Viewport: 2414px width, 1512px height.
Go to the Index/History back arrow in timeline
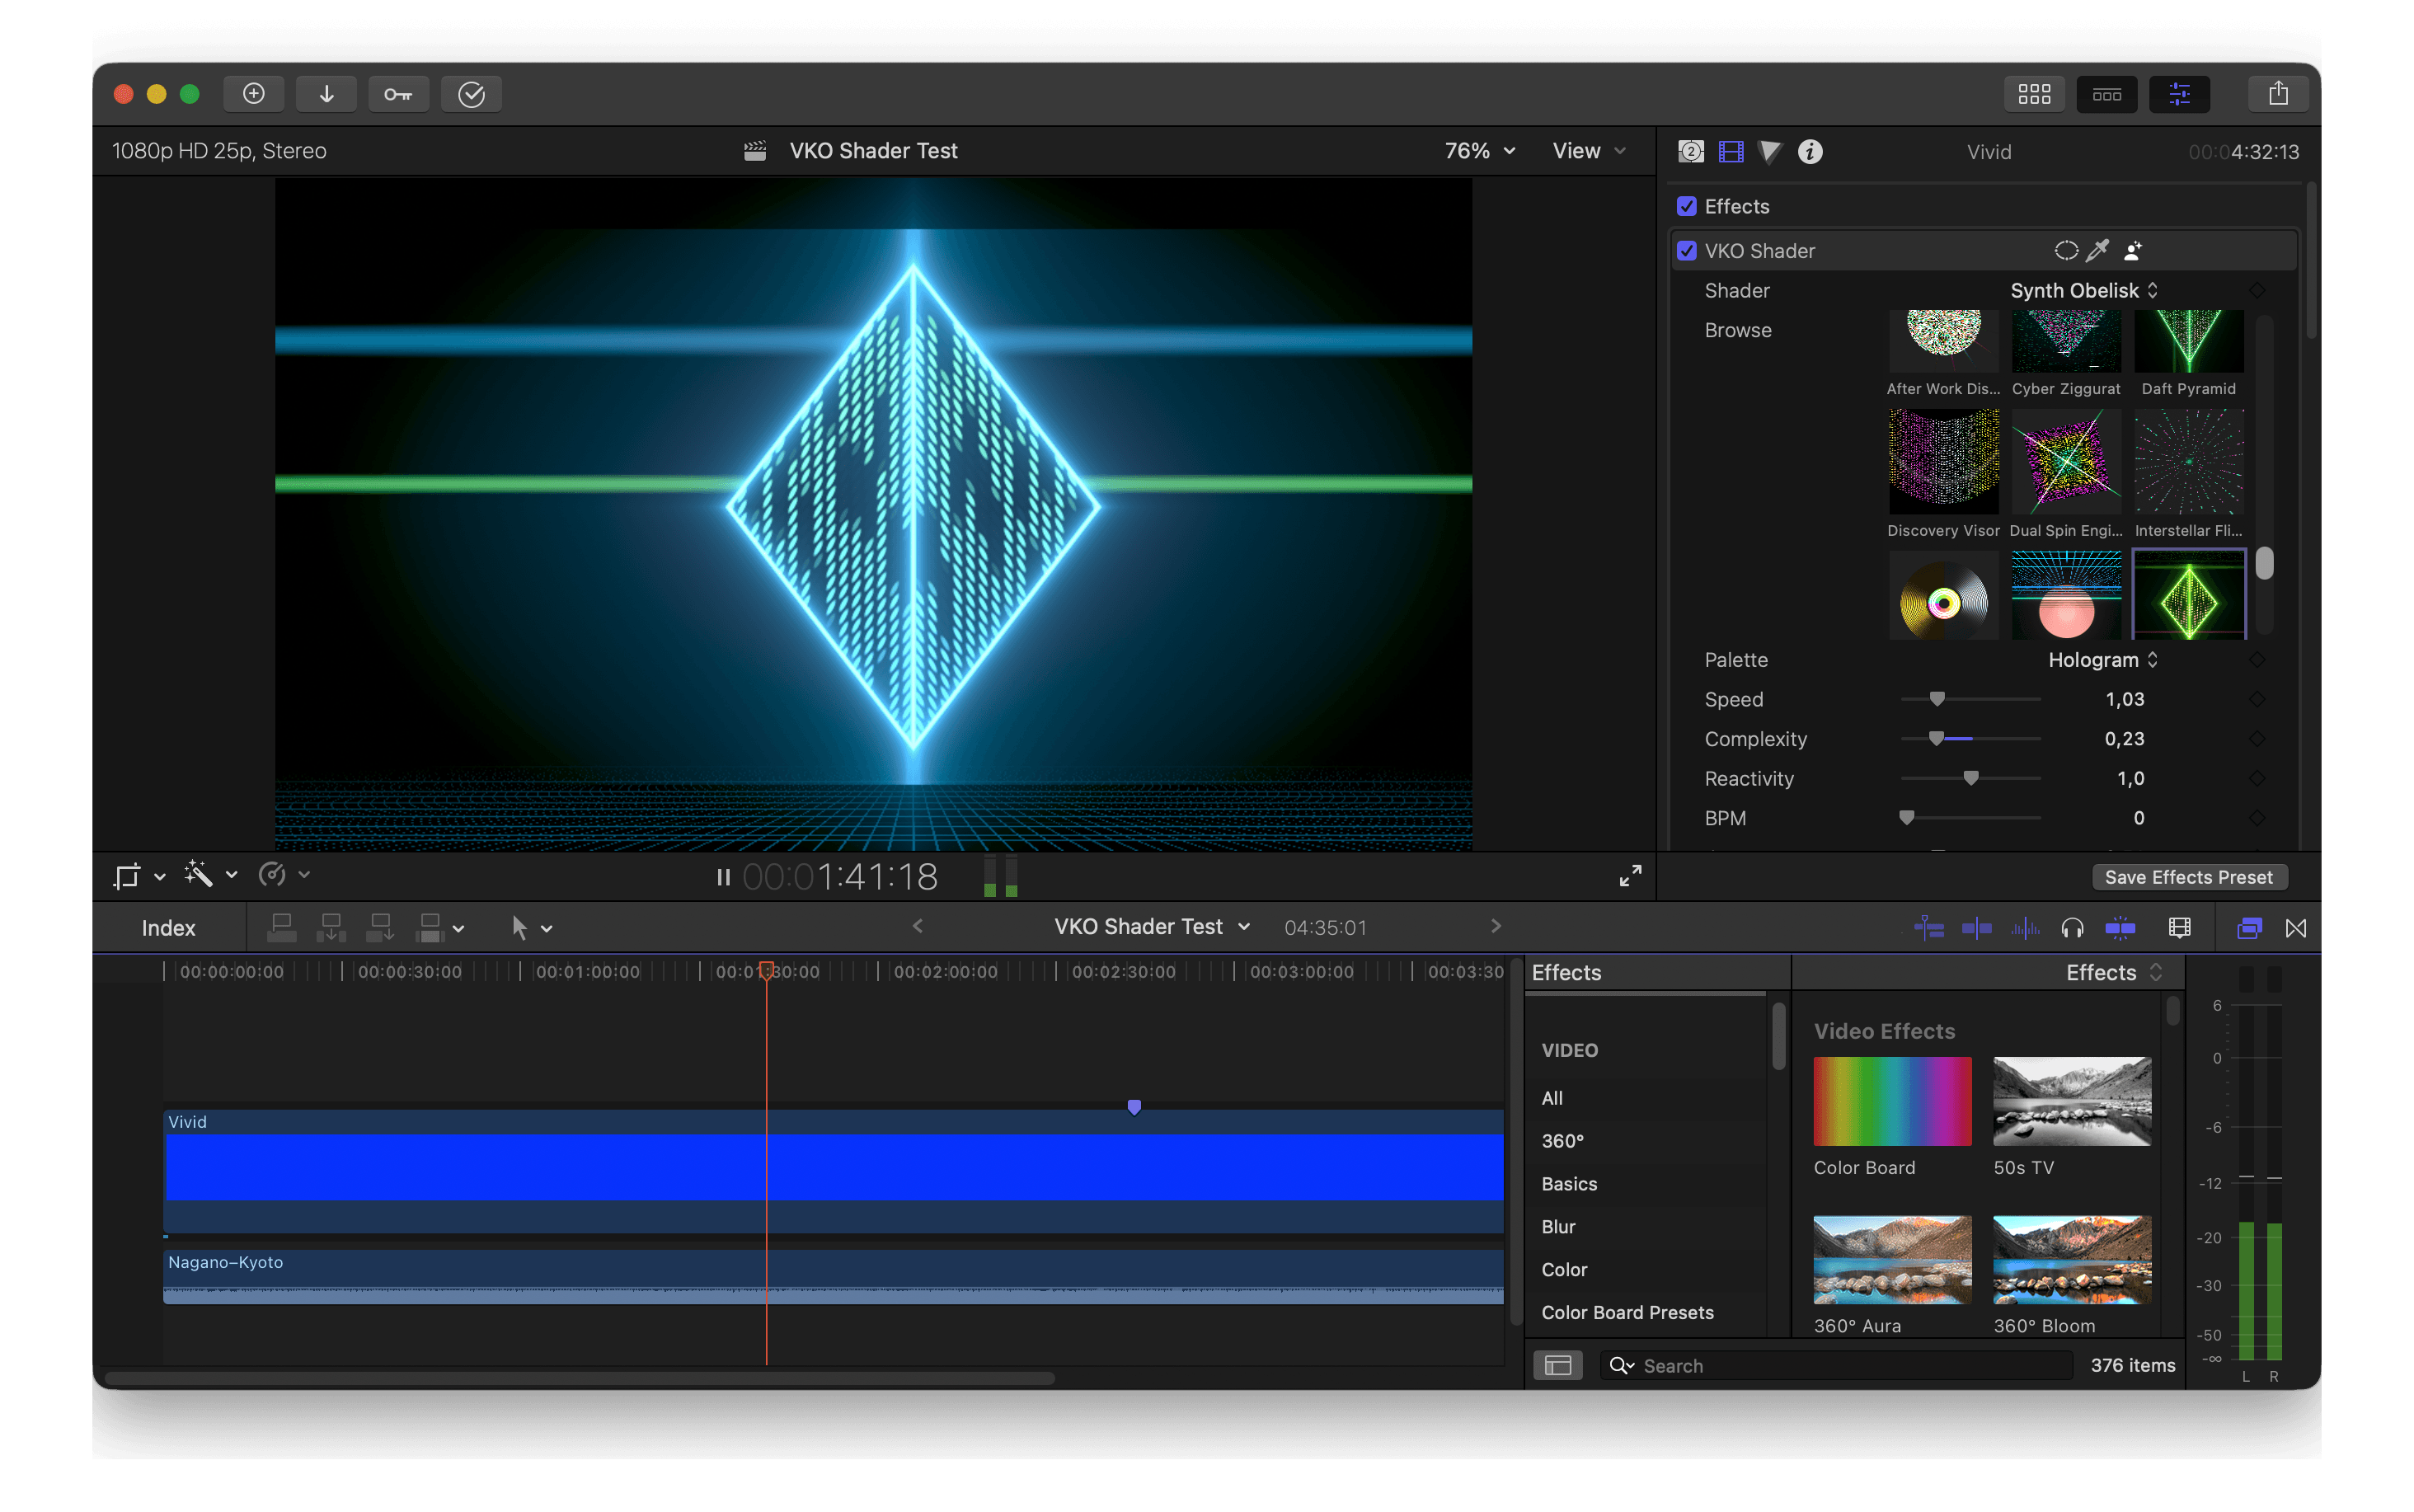[917, 927]
